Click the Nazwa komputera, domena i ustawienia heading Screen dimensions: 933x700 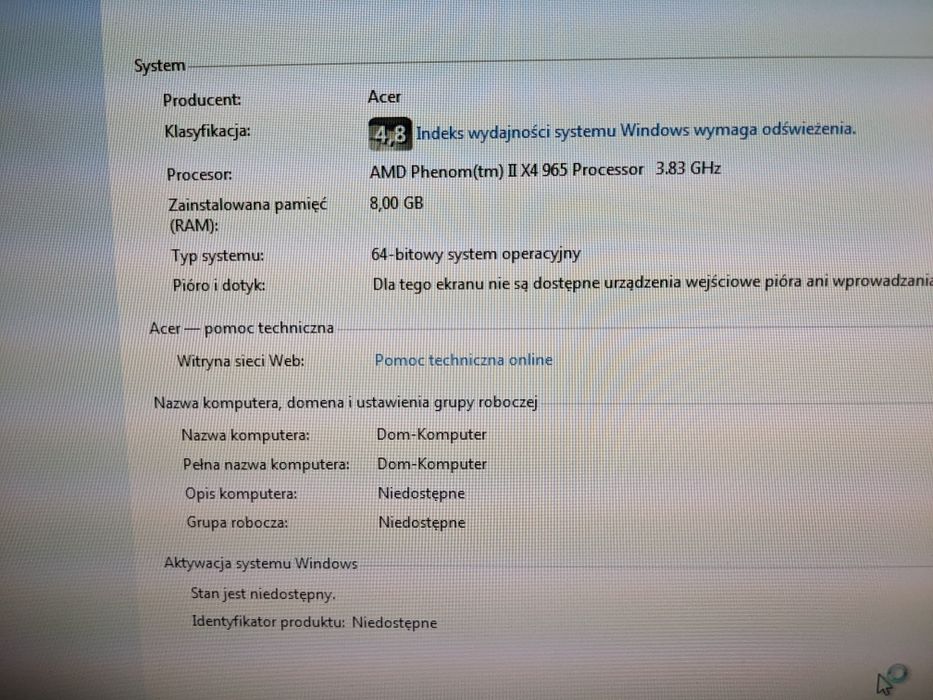point(346,403)
